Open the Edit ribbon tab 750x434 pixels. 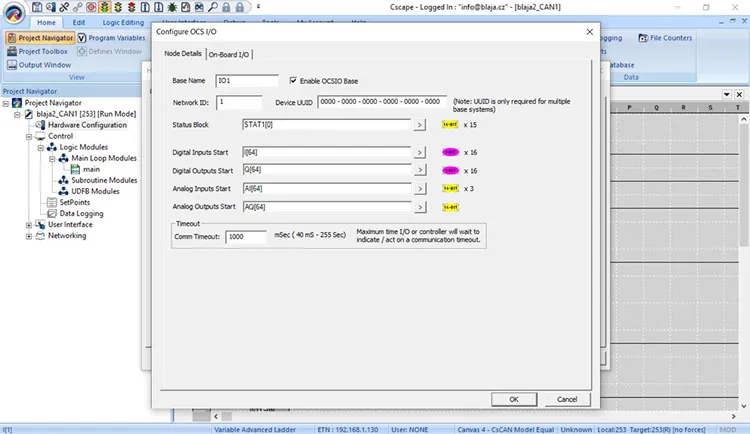79,22
